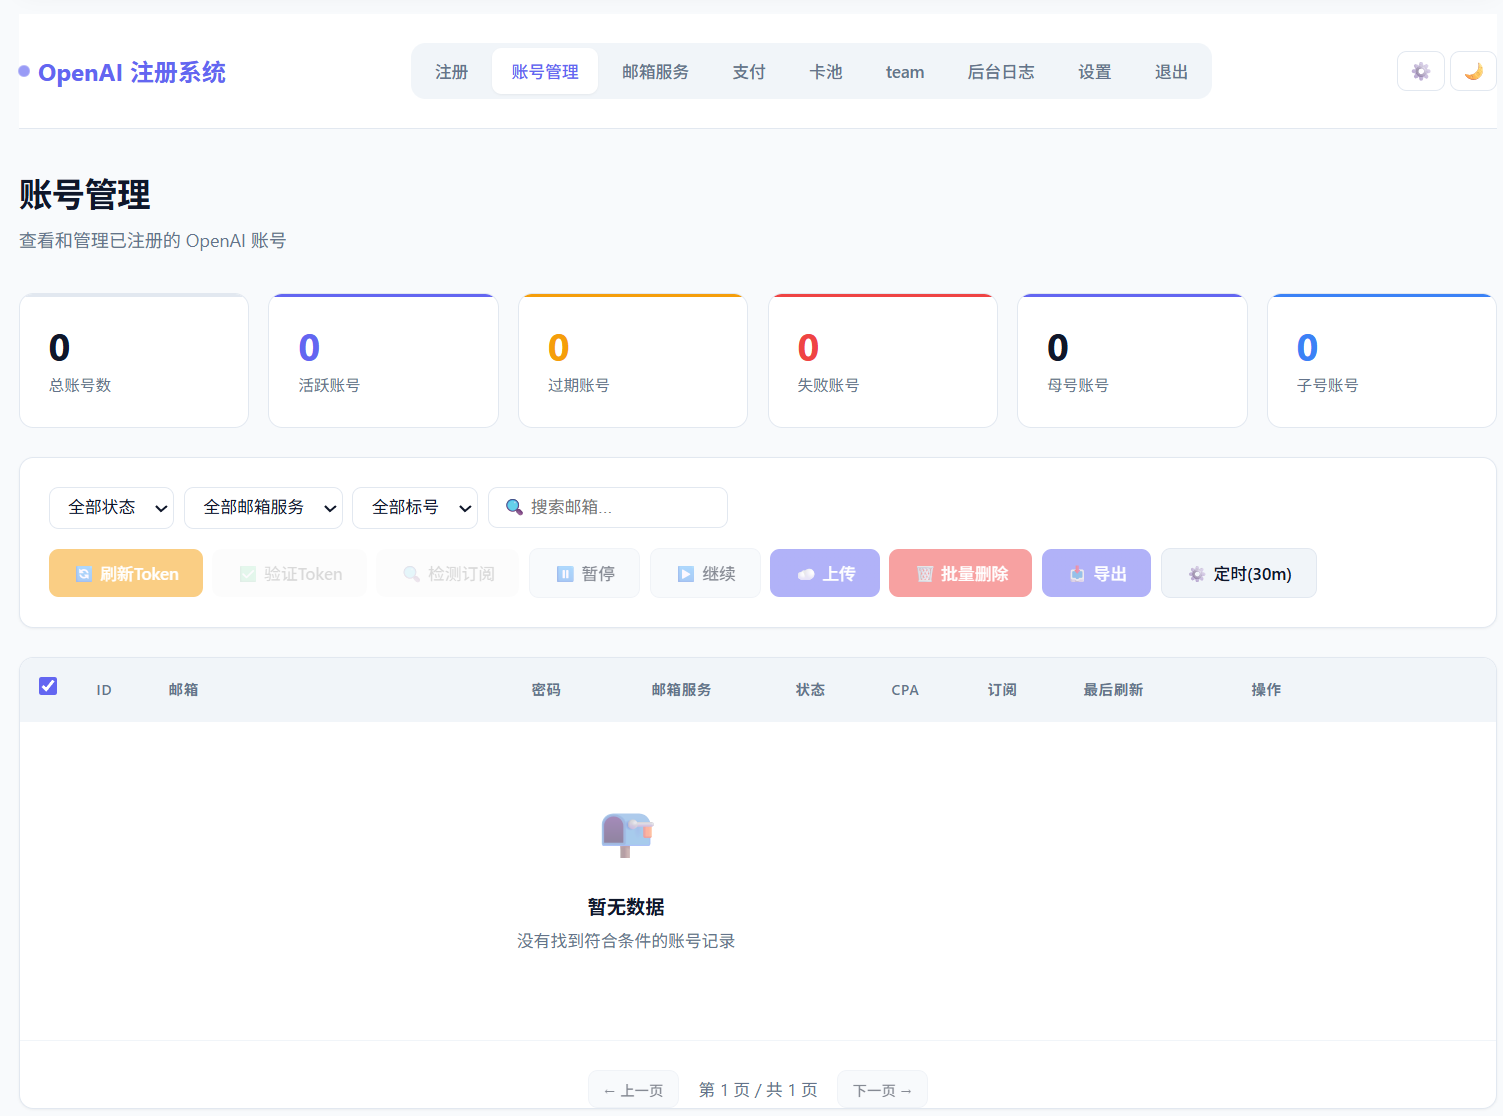Toggle dark mode with the moon icon
Image resolution: width=1503 pixels, height=1116 pixels.
point(1472,70)
